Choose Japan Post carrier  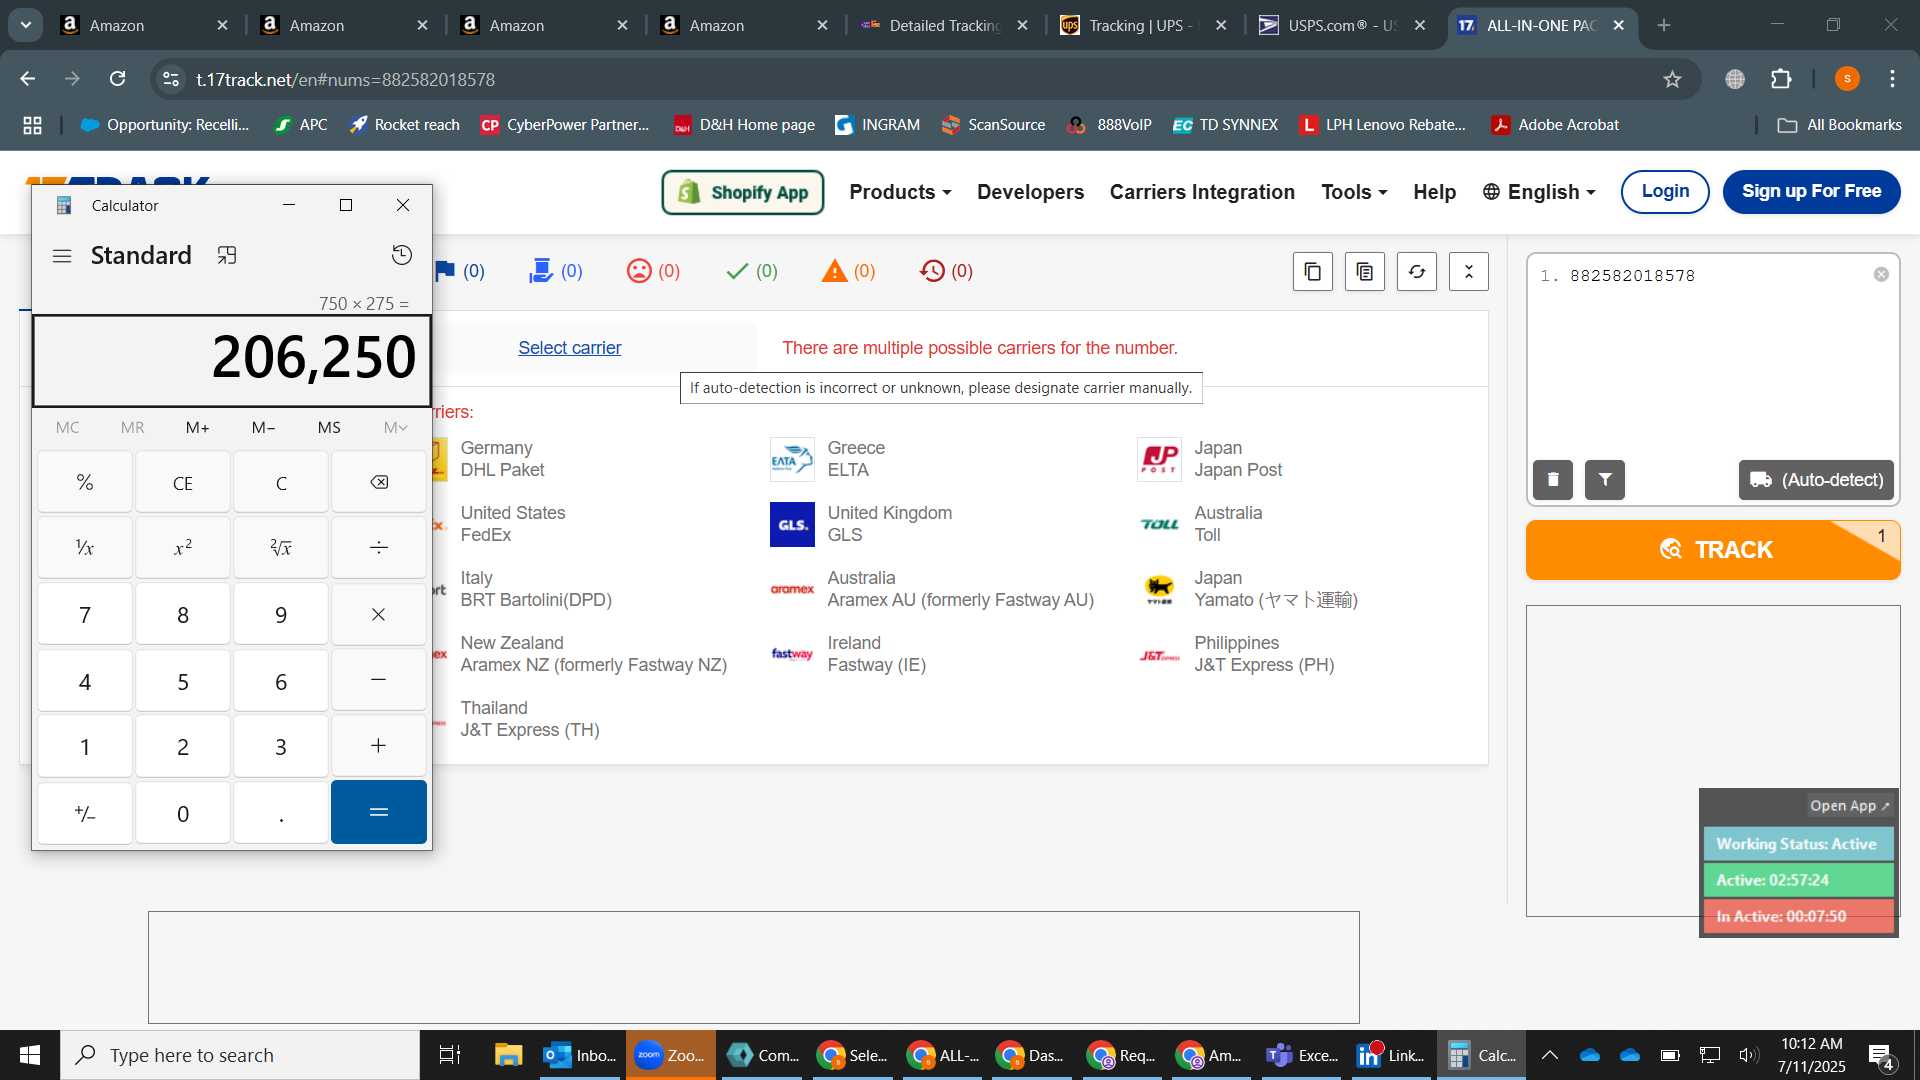[x=1210, y=459]
